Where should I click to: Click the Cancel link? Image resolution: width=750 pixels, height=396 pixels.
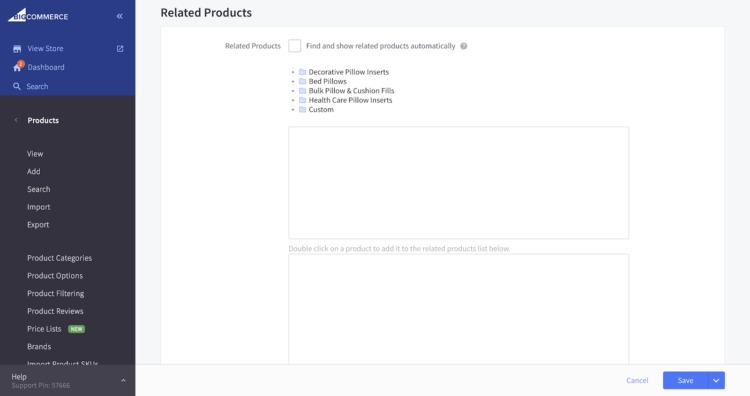click(x=637, y=381)
